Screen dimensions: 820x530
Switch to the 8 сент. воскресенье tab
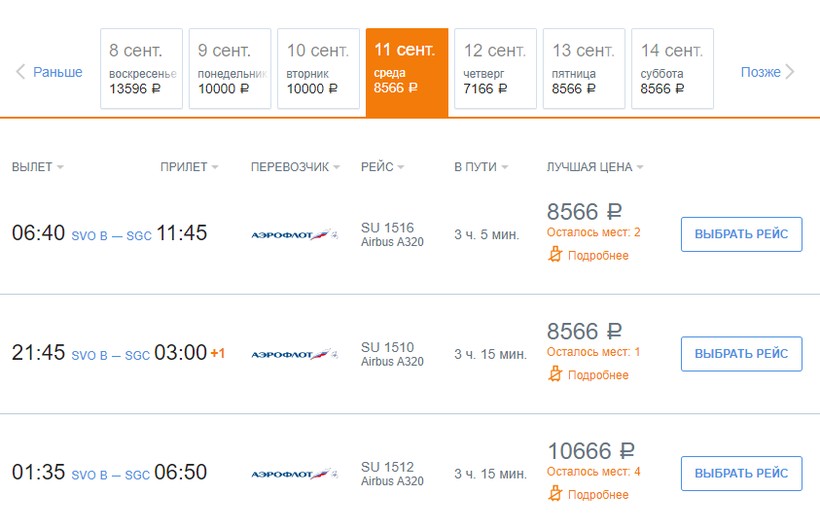click(142, 68)
